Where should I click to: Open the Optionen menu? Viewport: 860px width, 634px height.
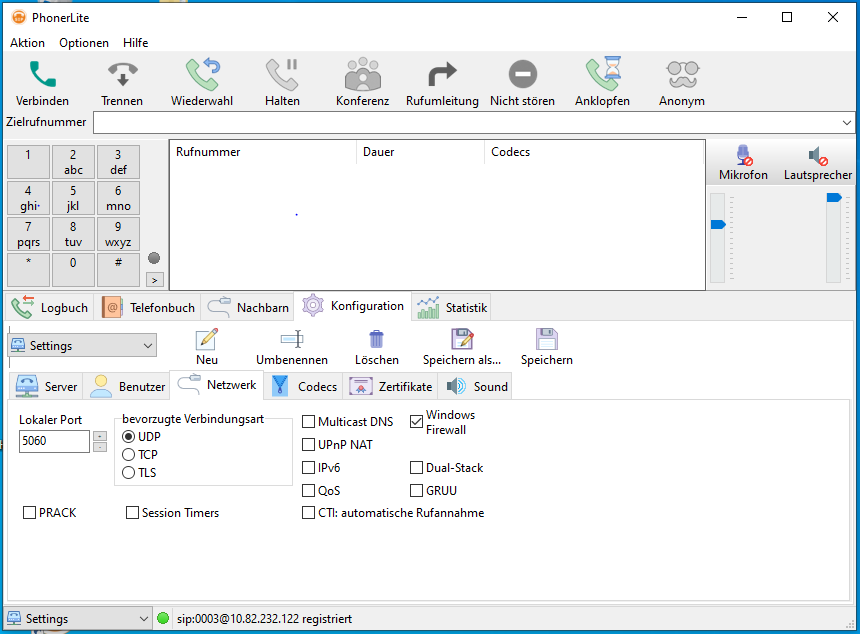[83, 42]
